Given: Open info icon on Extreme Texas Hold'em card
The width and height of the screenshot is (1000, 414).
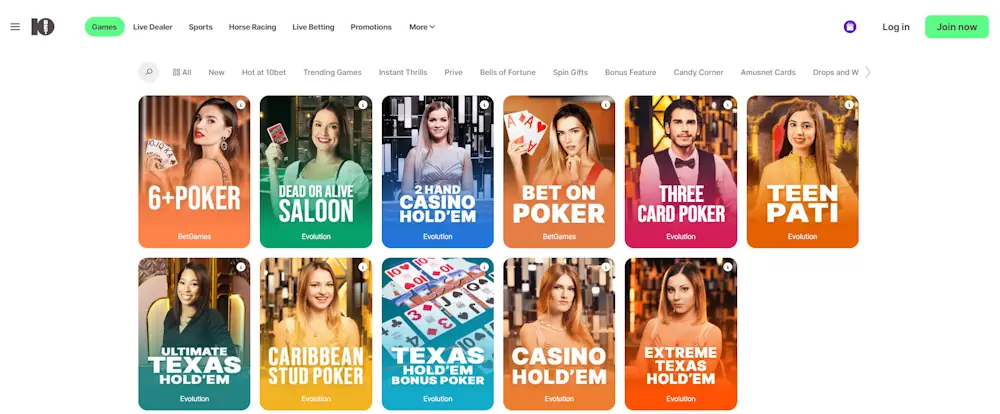Looking at the screenshot, I should [x=727, y=267].
